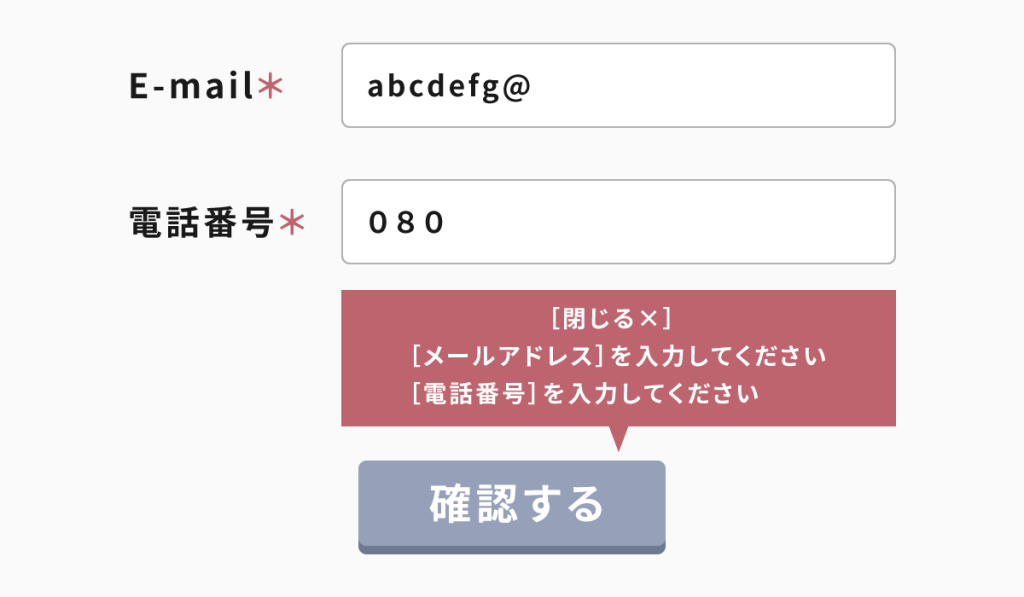The image size is (1024, 597).
Task: Click the red asterisk beside E-mail
Action: [x=271, y=88]
